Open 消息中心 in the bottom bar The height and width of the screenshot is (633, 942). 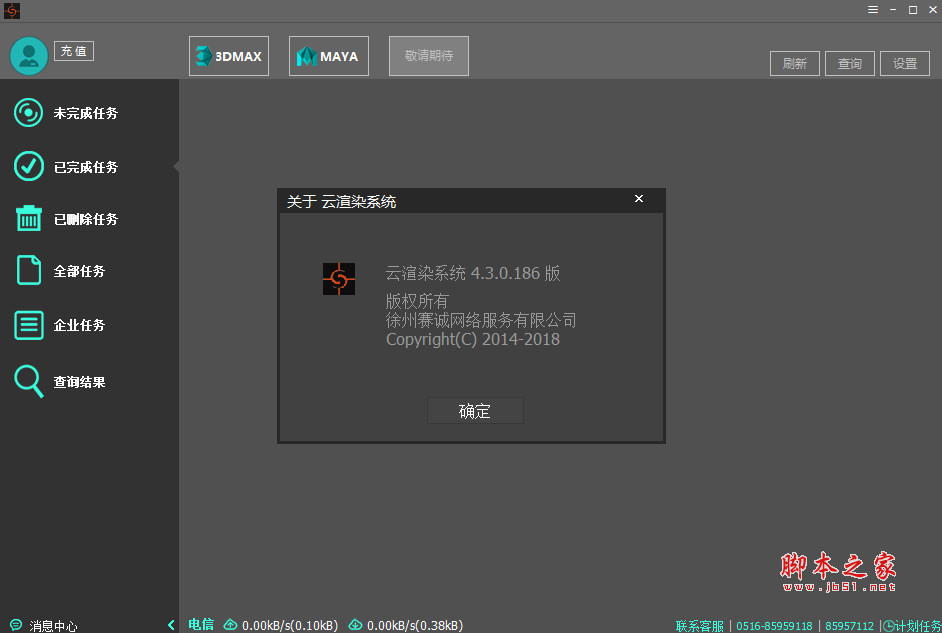click(x=43, y=625)
